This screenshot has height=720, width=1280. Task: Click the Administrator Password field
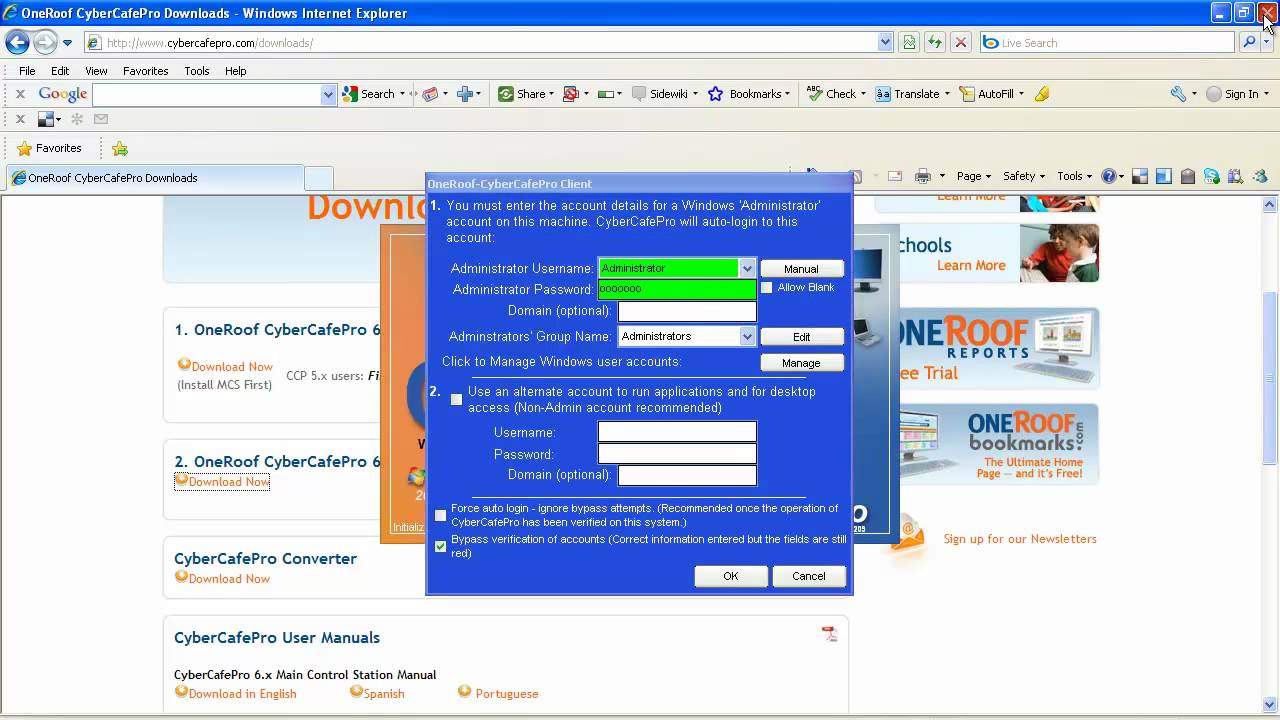[x=677, y=289]
